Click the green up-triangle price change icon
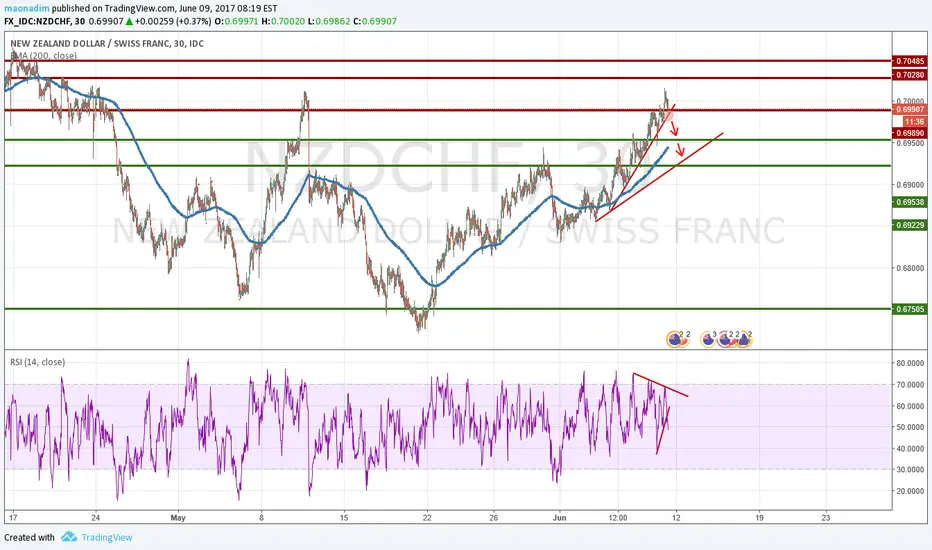This screenshot has height=550, width=932. (129, 21)
